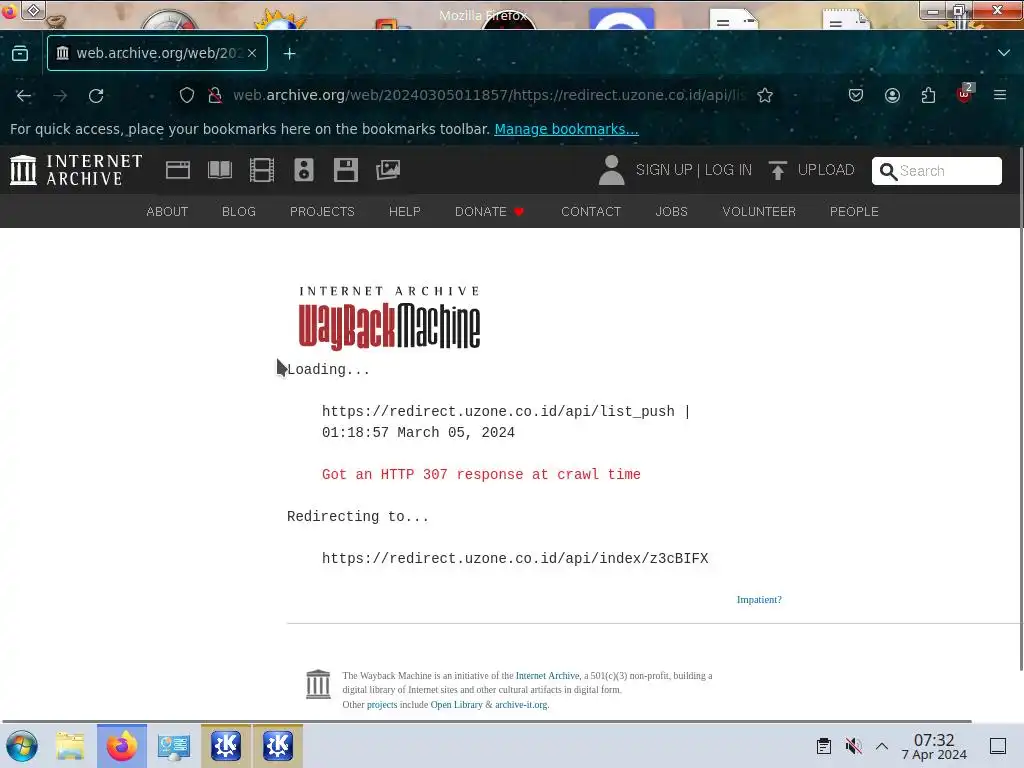Open the PROJECTS menu item
The height and width of the screenshot is (768, 1024).
click(322, 212)
